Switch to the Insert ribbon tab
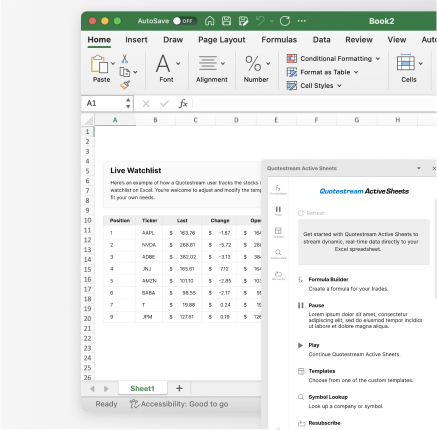Screen dimensions: 437x430 [x=136, y=40]
